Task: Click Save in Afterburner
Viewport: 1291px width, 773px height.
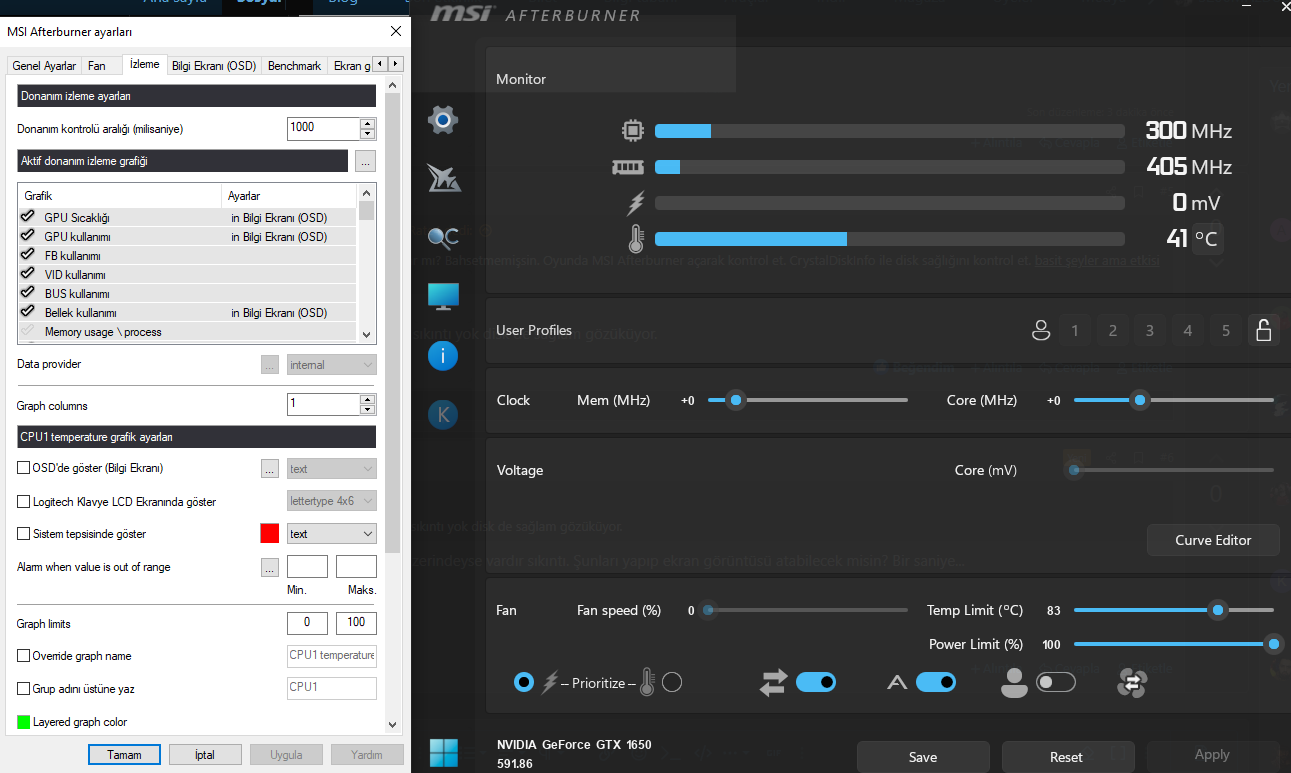Action: point(923,757)
